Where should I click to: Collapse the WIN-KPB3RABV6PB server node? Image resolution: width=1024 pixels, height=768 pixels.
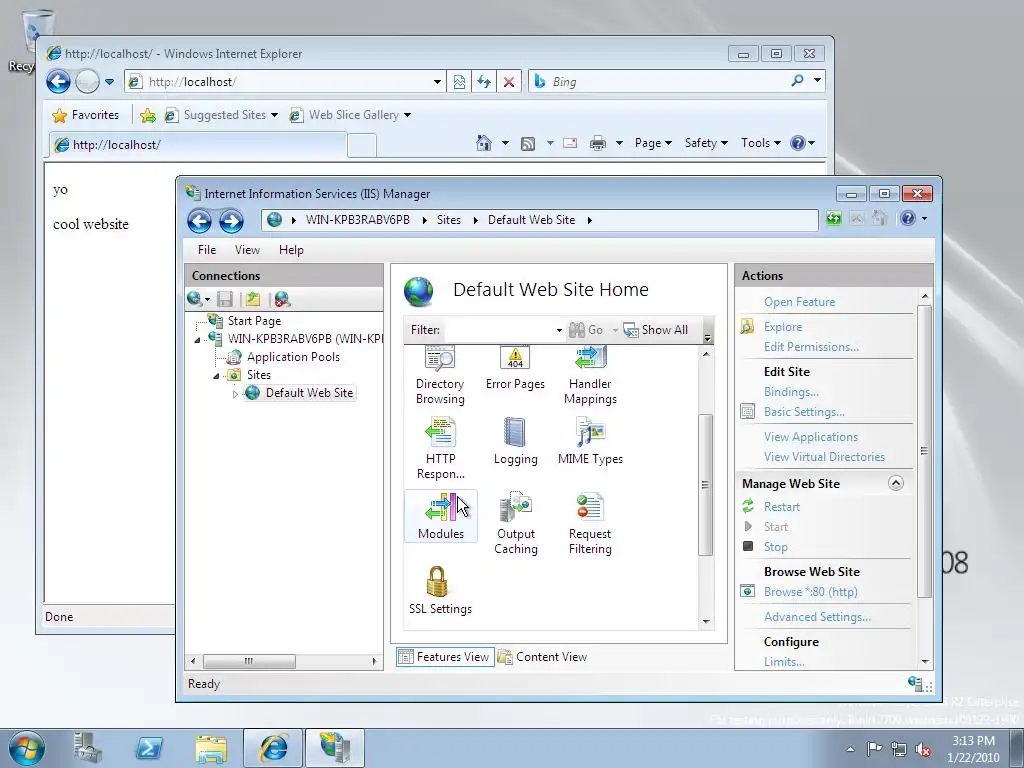tap(198, 340)
